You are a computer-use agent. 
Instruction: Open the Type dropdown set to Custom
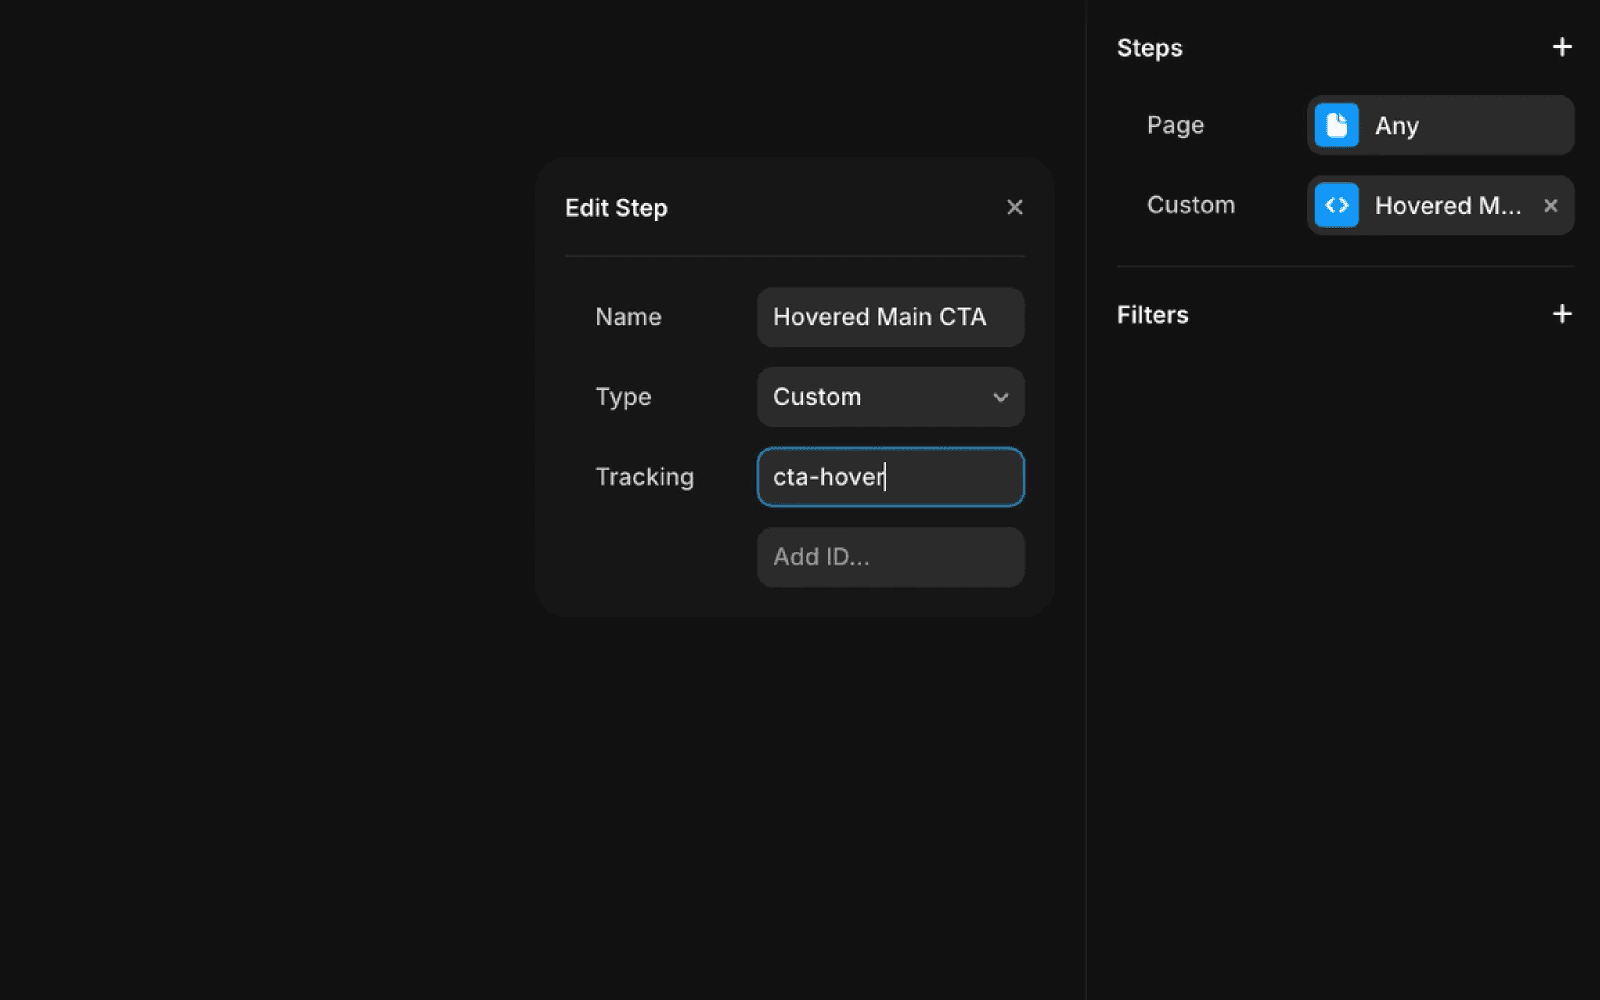[890, 397]
